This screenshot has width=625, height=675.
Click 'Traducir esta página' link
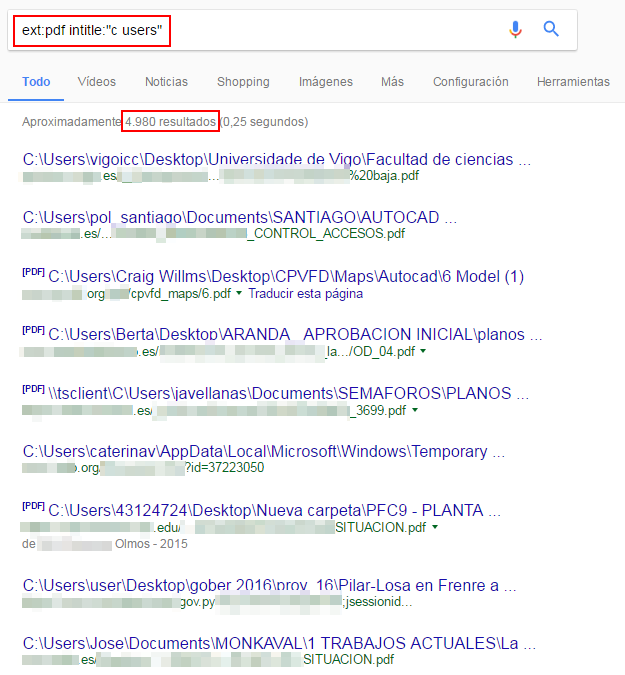pyautogui.click(x=305, y=294)
